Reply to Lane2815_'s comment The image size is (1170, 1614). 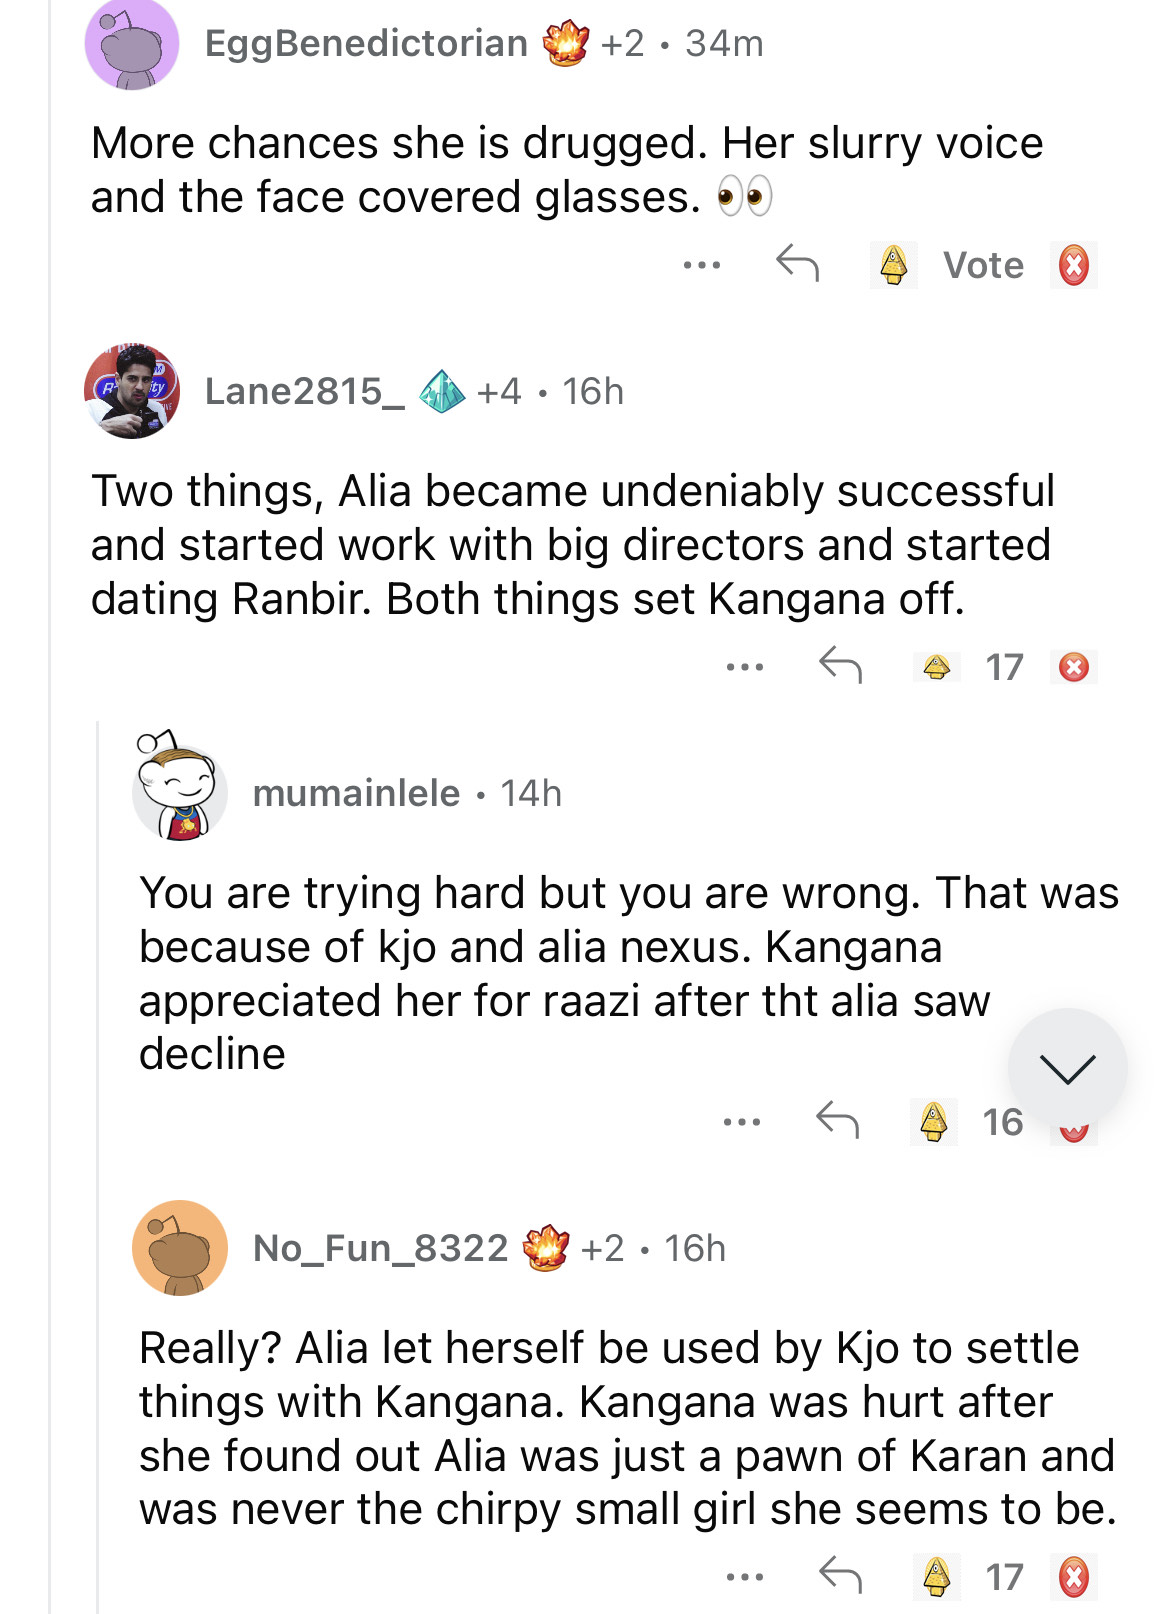click(840, 665)
